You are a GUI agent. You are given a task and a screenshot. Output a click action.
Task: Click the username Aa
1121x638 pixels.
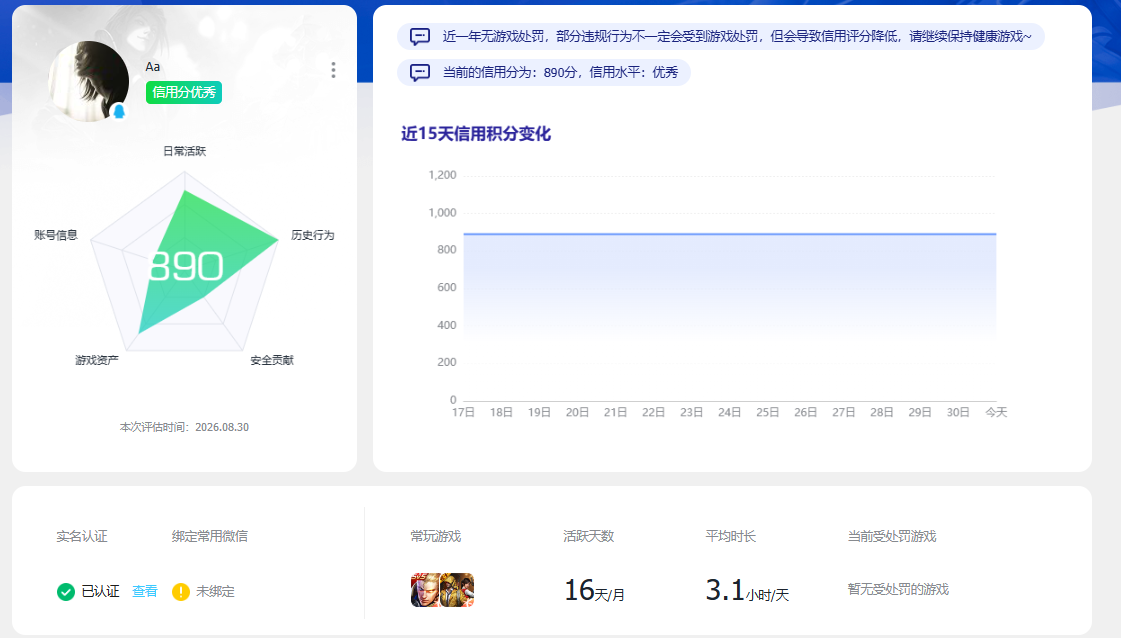pyautogui.click(x=153, y=67)
